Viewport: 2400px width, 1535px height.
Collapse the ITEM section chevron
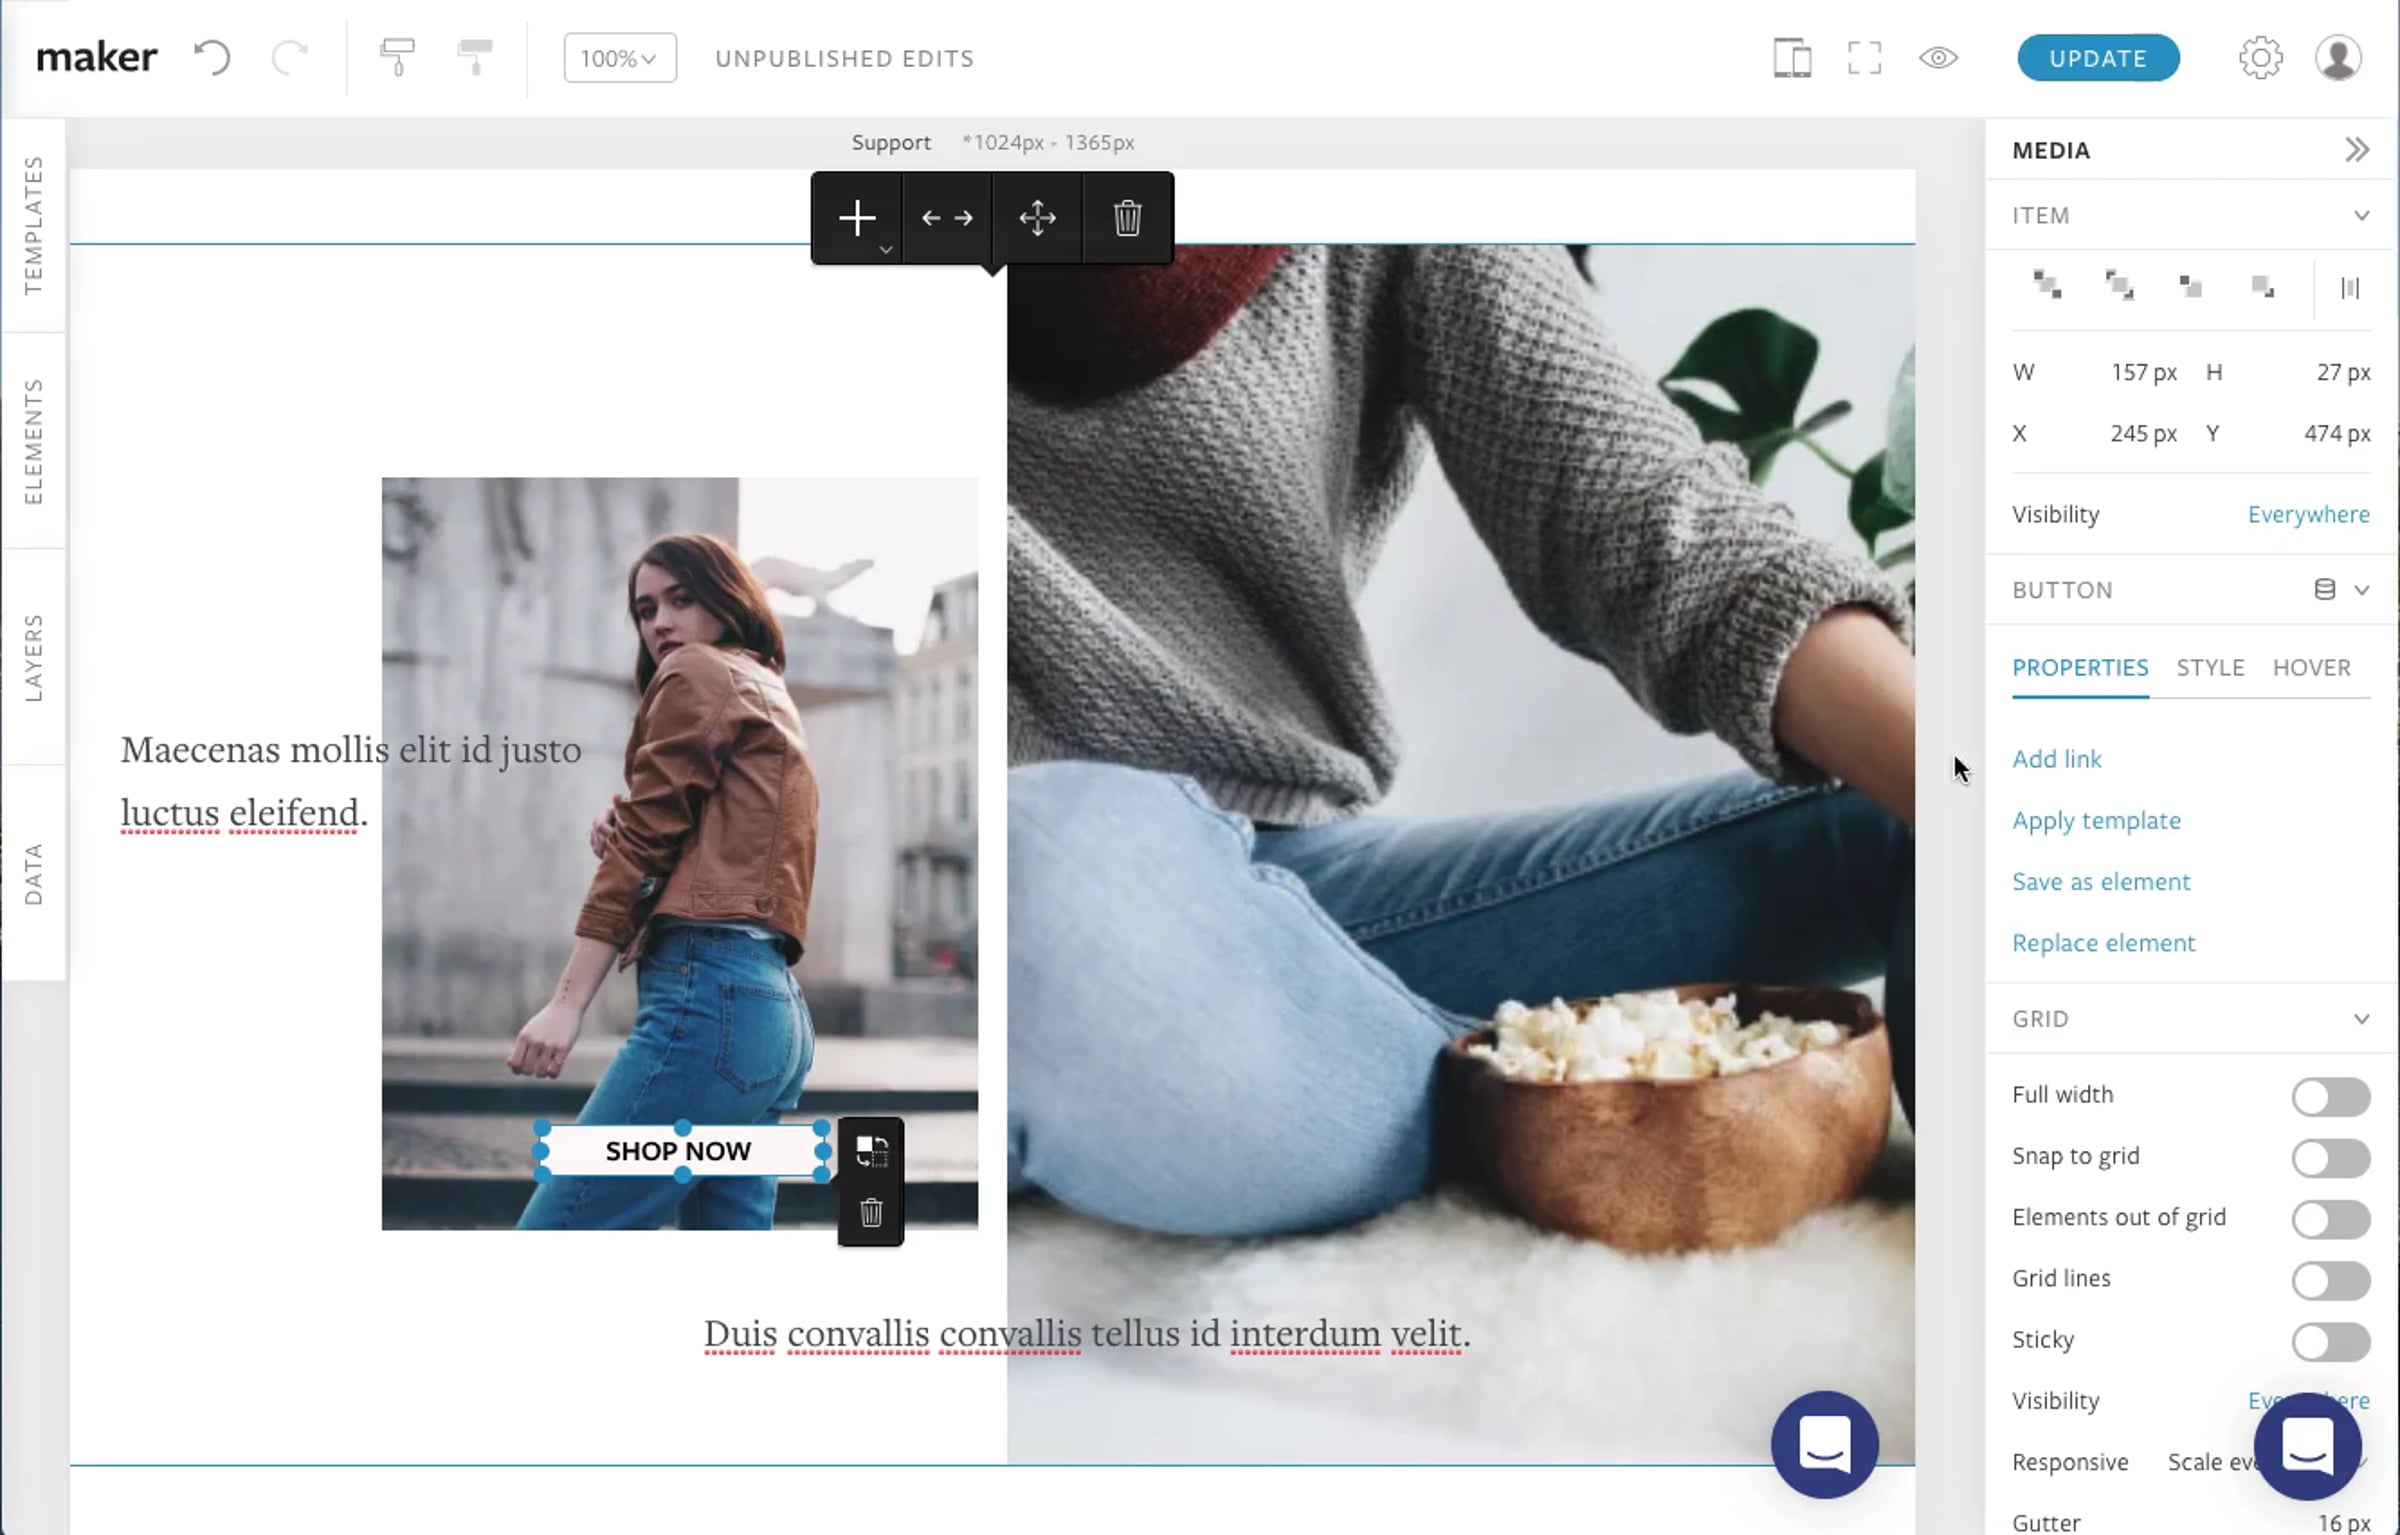coord(2361,216)
